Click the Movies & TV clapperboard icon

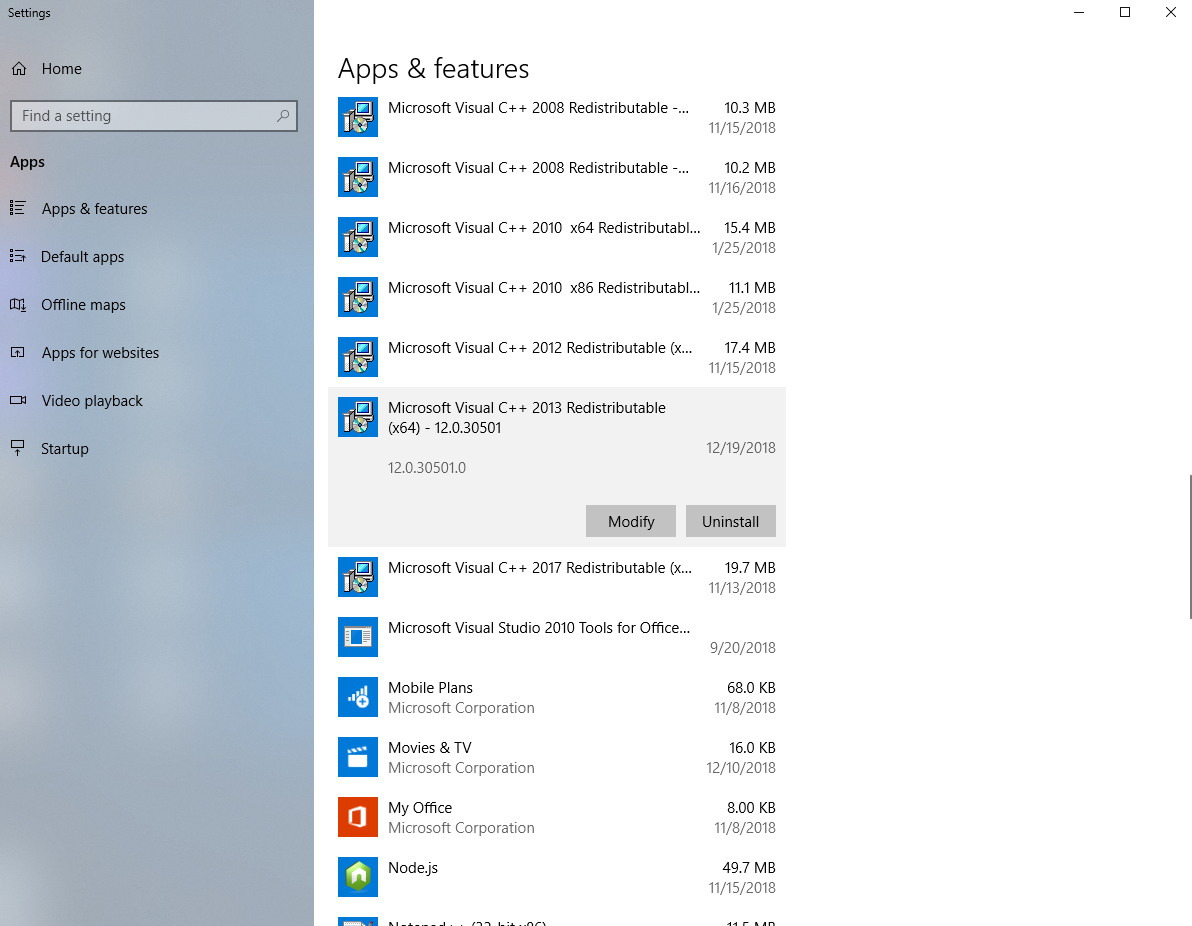click(358, 757)
